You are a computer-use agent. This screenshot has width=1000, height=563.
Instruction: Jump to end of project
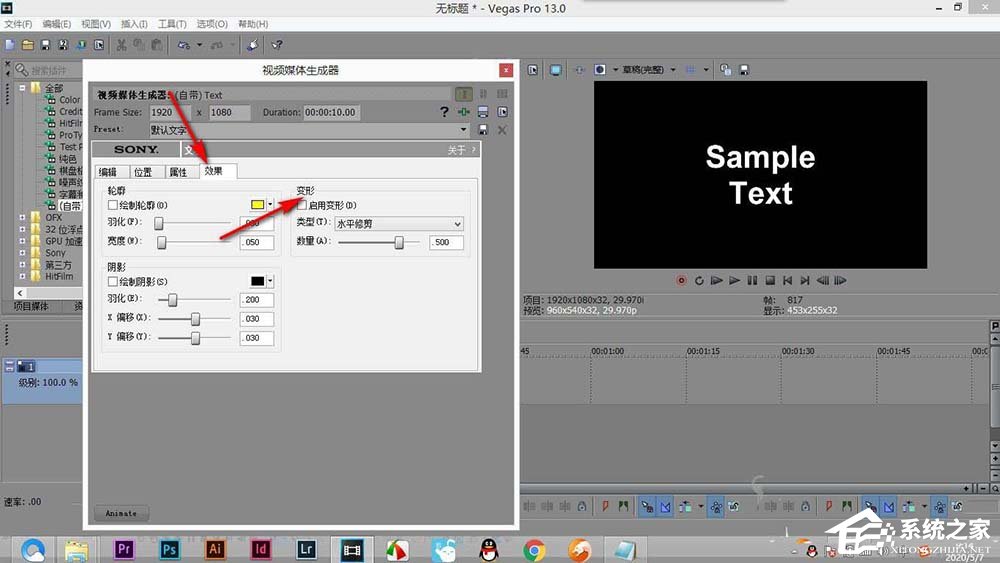(805, 280)
